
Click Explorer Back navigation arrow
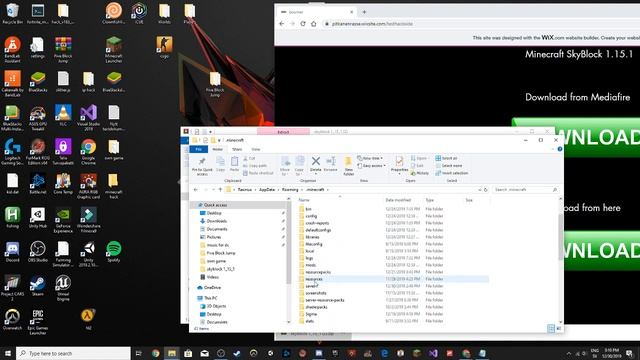pos(196,190)
